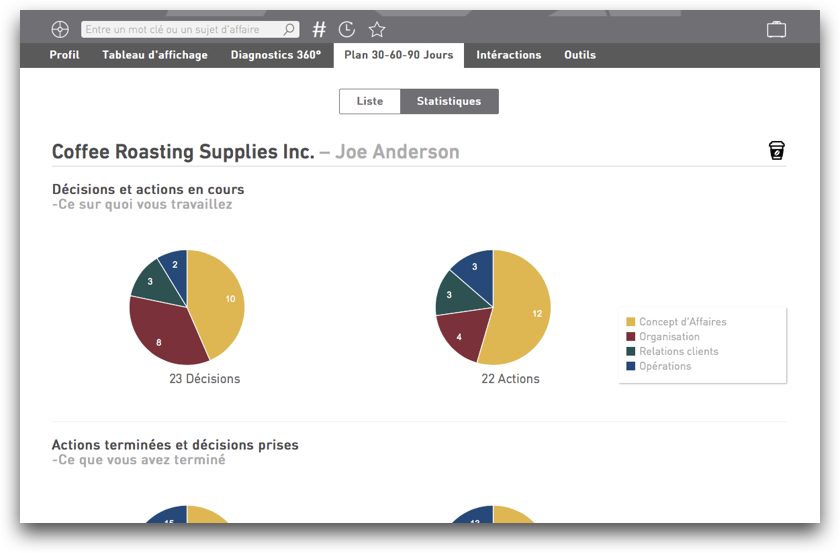Select green slice 3 in Décisions pie
The image size is (840, 553).
[153, 283]
